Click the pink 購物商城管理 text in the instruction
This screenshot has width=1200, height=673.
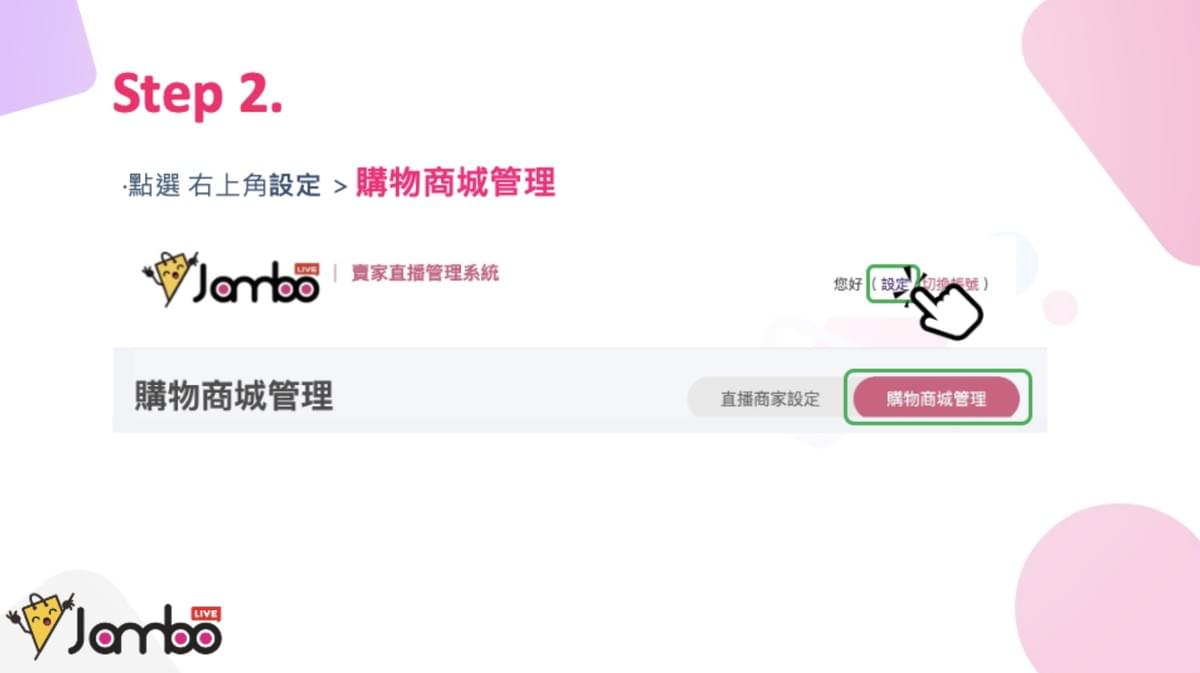tap(455, 183)
